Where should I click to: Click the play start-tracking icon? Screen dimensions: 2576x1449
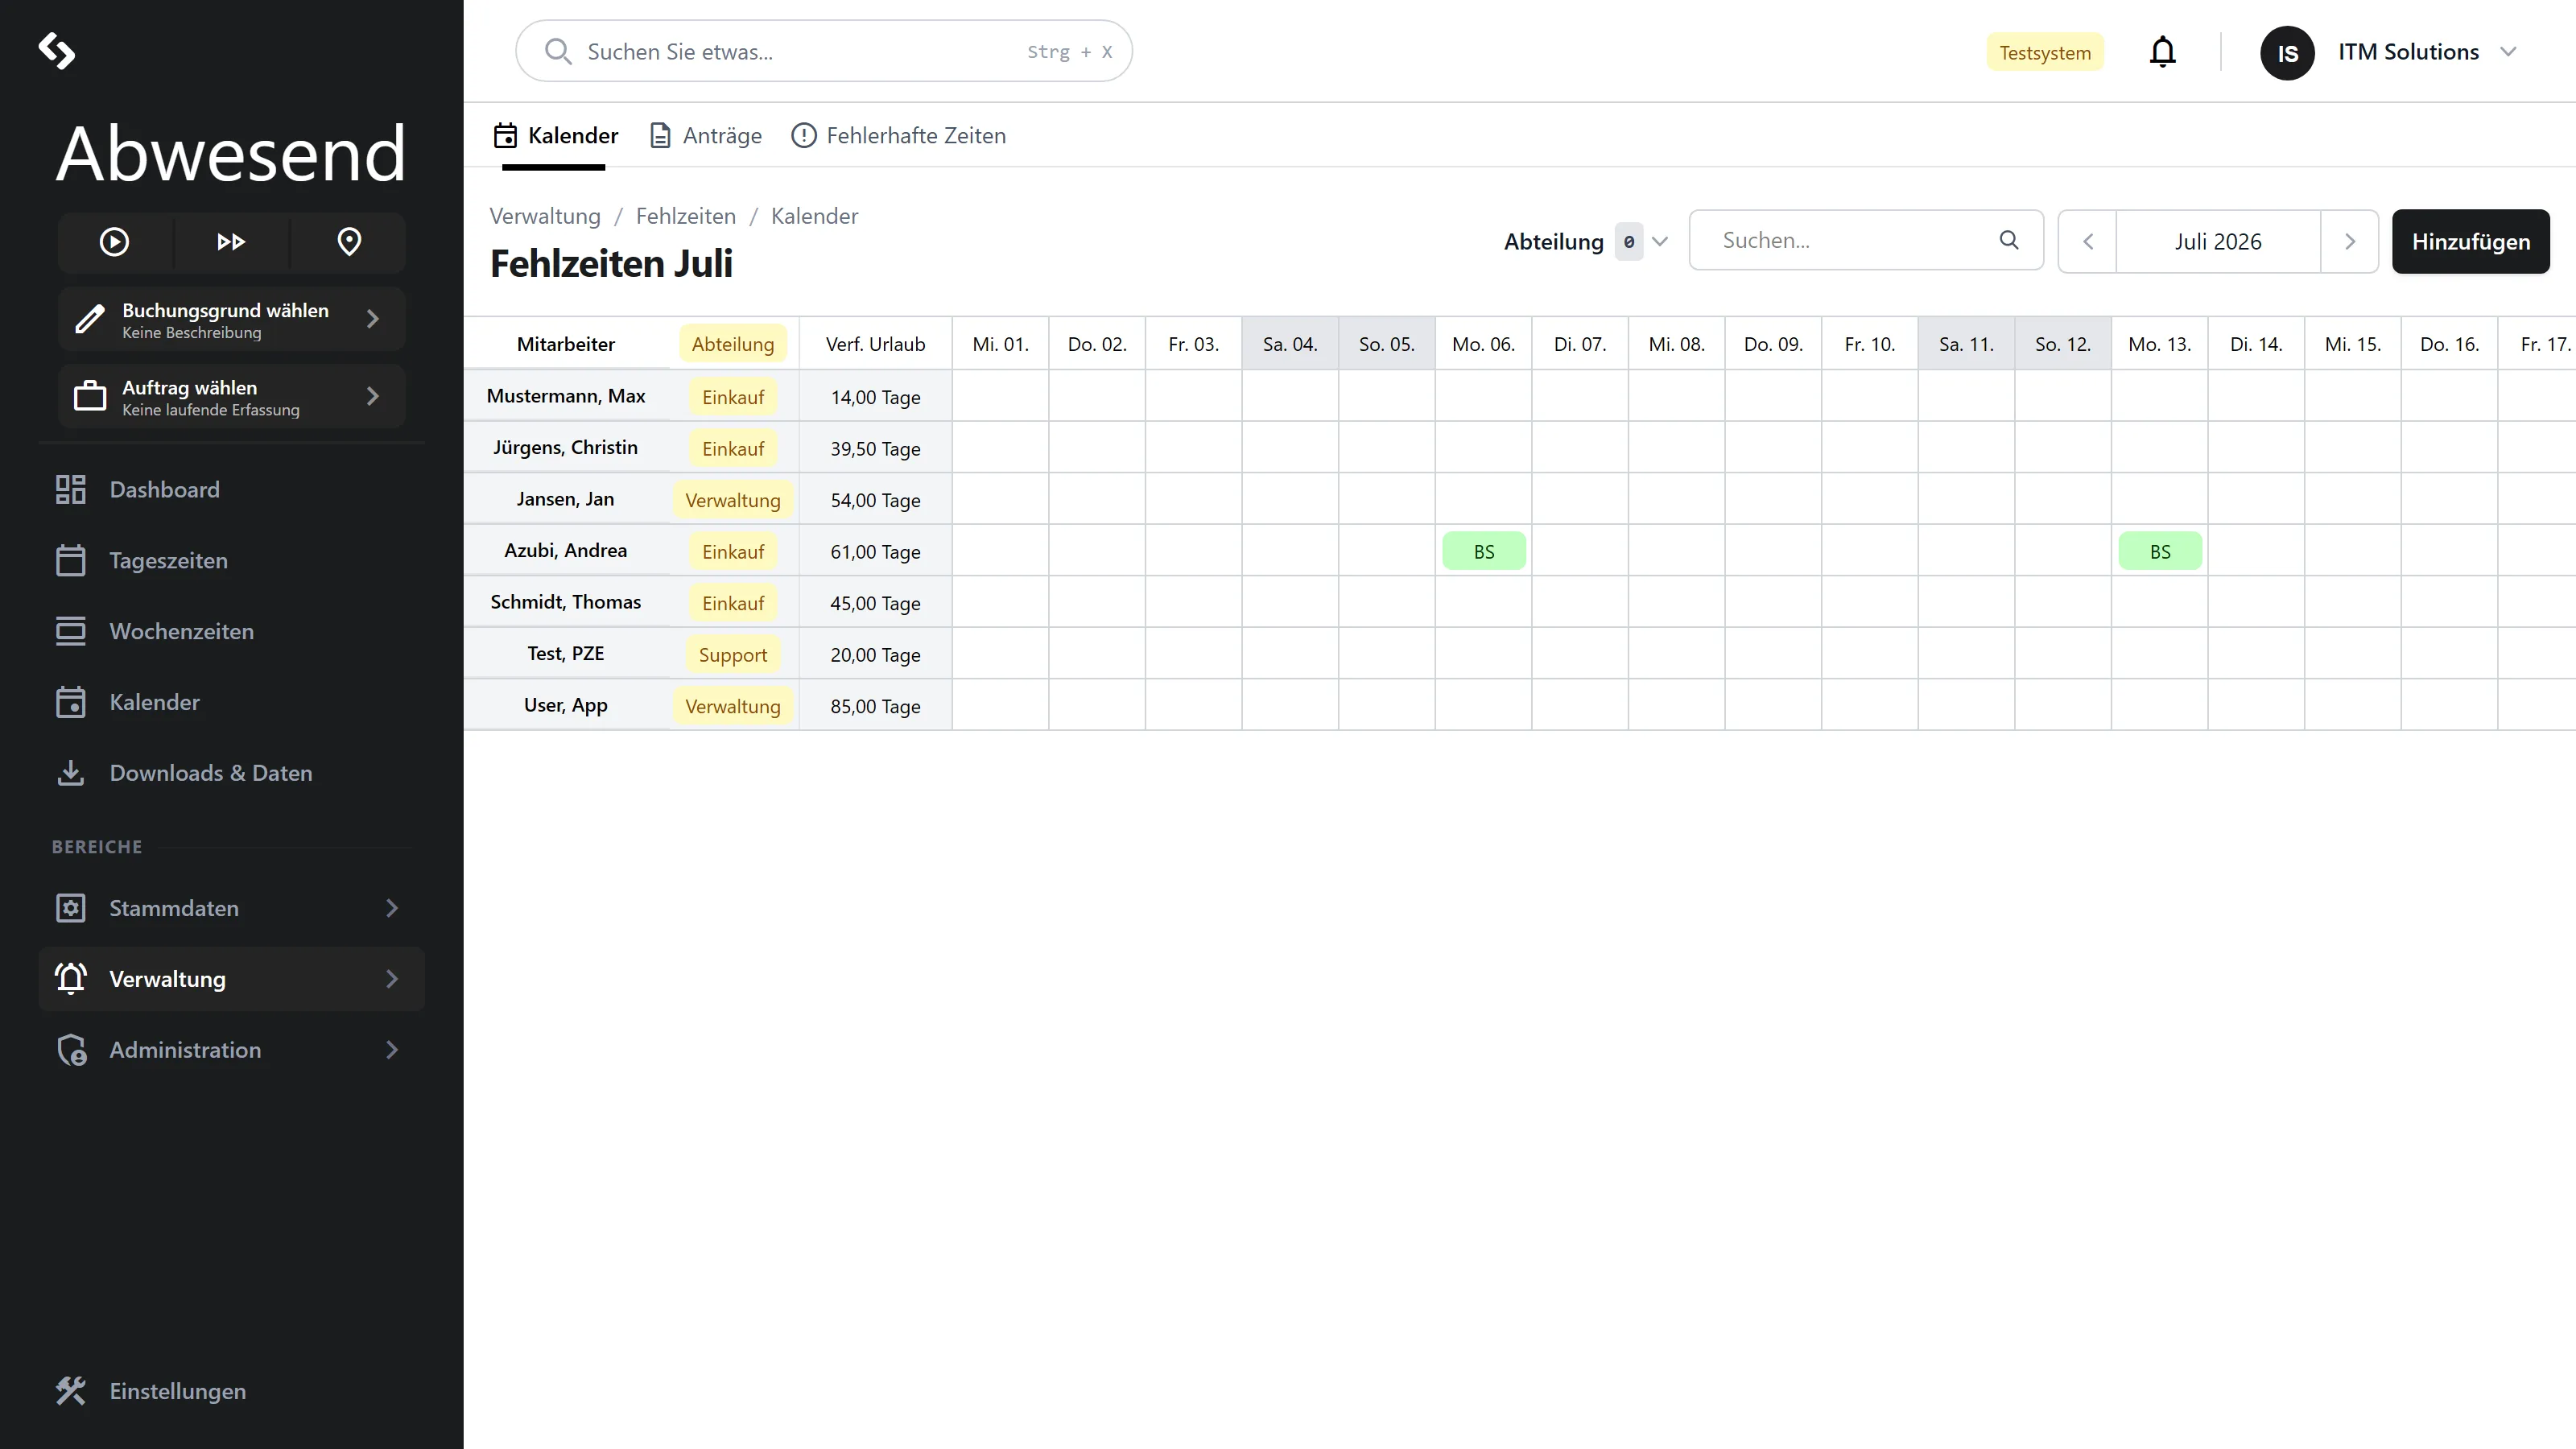[x=114, y=242]
